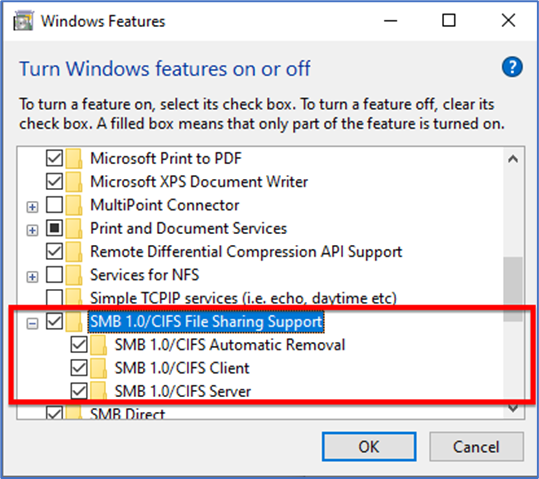Expand the MultiPoint Connector tree node
Image resolution: width=539 pixels, height=479 pixels.
click(x=32, y=207)
